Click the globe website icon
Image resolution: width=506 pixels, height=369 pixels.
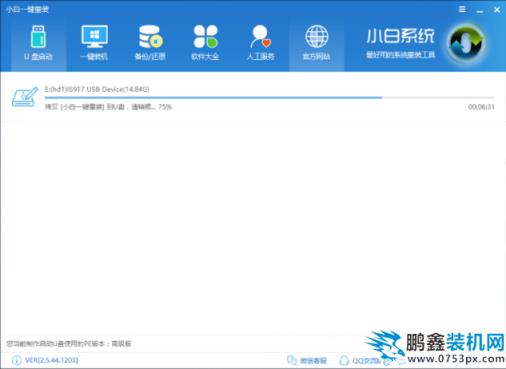316,36
